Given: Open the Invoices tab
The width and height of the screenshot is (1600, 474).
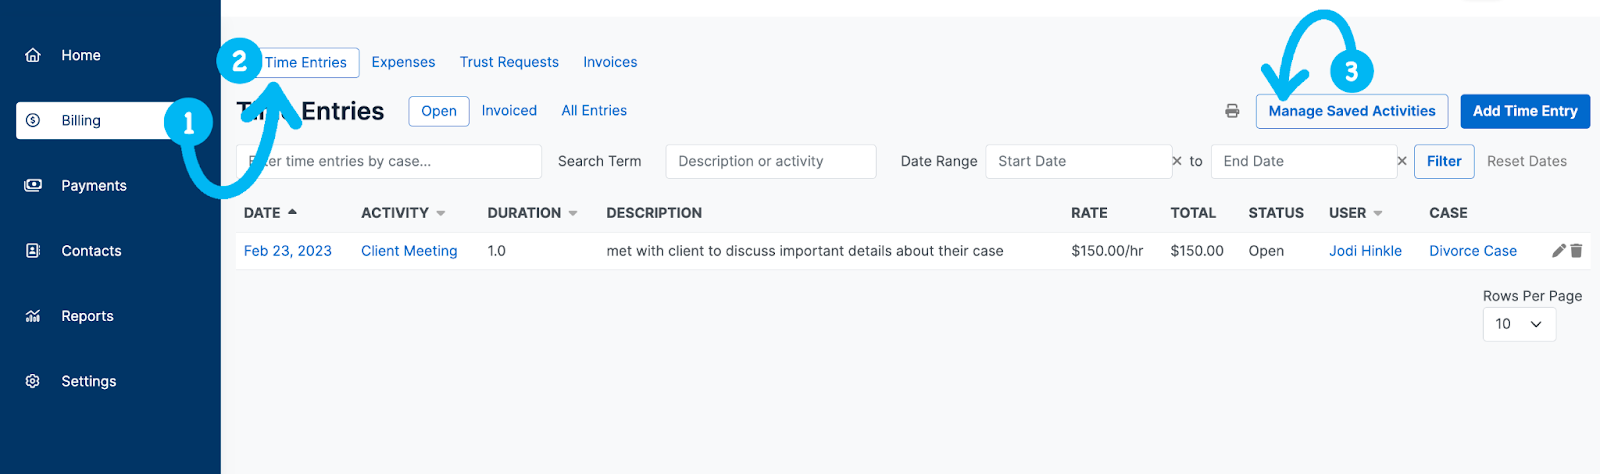Looking at the screenshot, I should (x=610, y=62).
